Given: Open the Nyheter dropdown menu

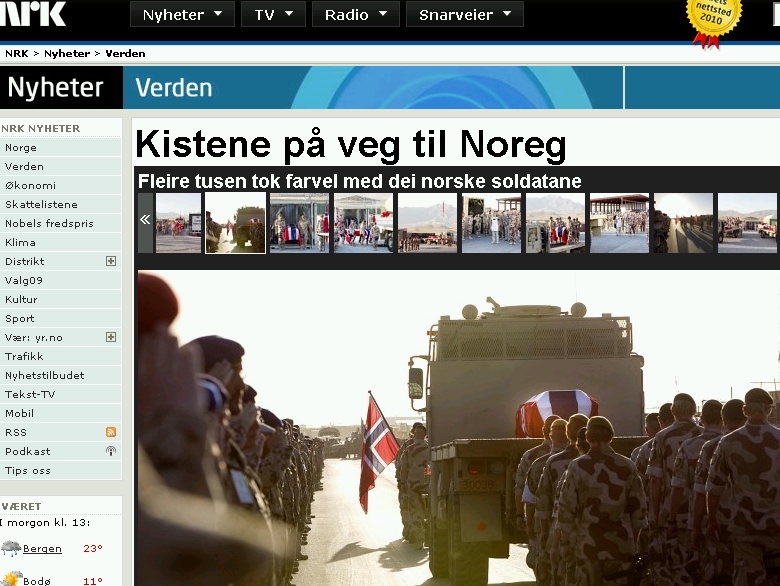Looking at the screenshot, I should tap(182, 14).
